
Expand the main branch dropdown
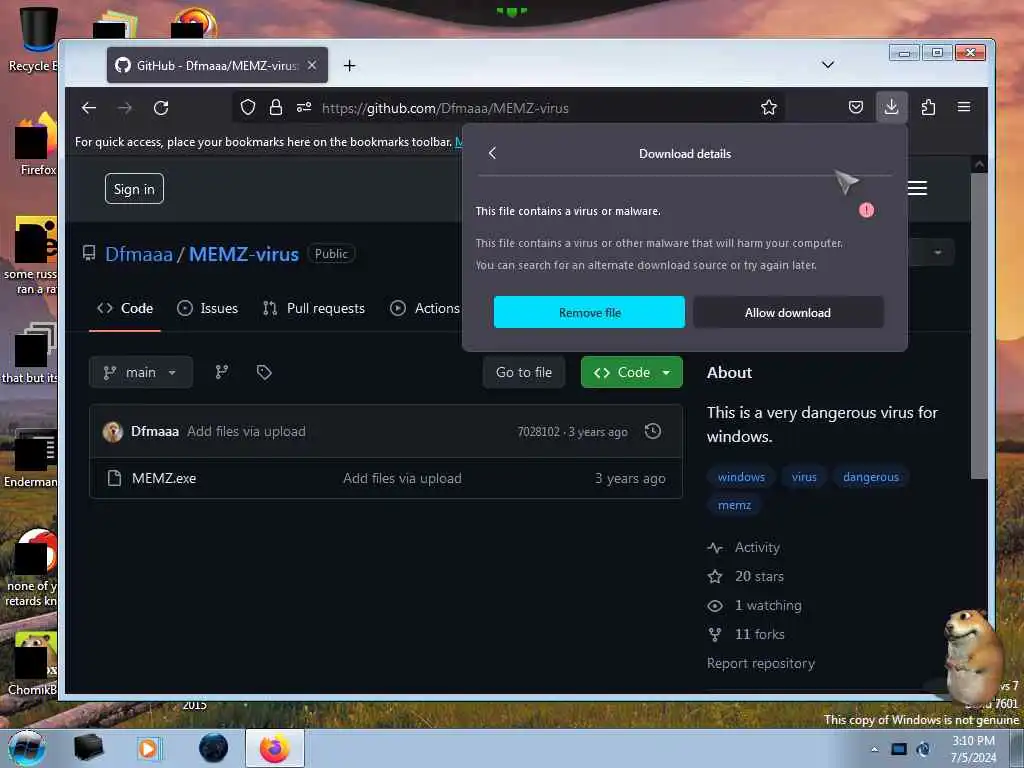[140, 372]
